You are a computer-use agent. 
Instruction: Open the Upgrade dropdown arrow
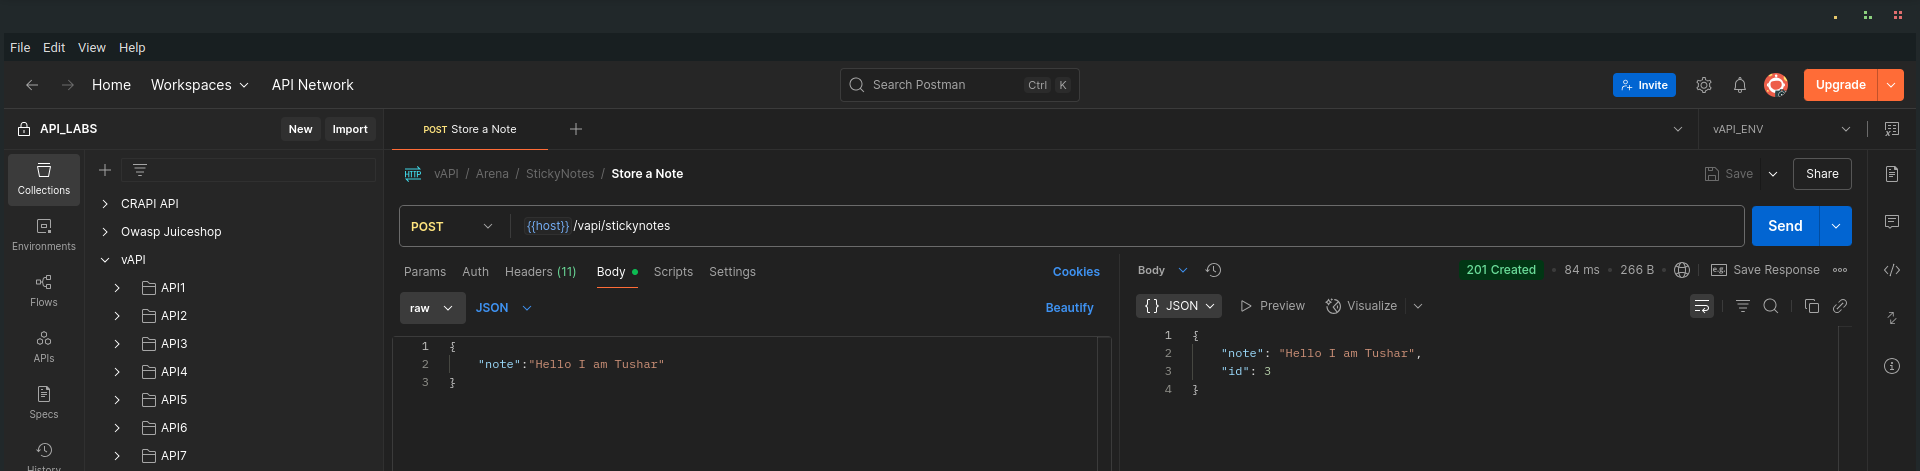tap(1891, 85)
